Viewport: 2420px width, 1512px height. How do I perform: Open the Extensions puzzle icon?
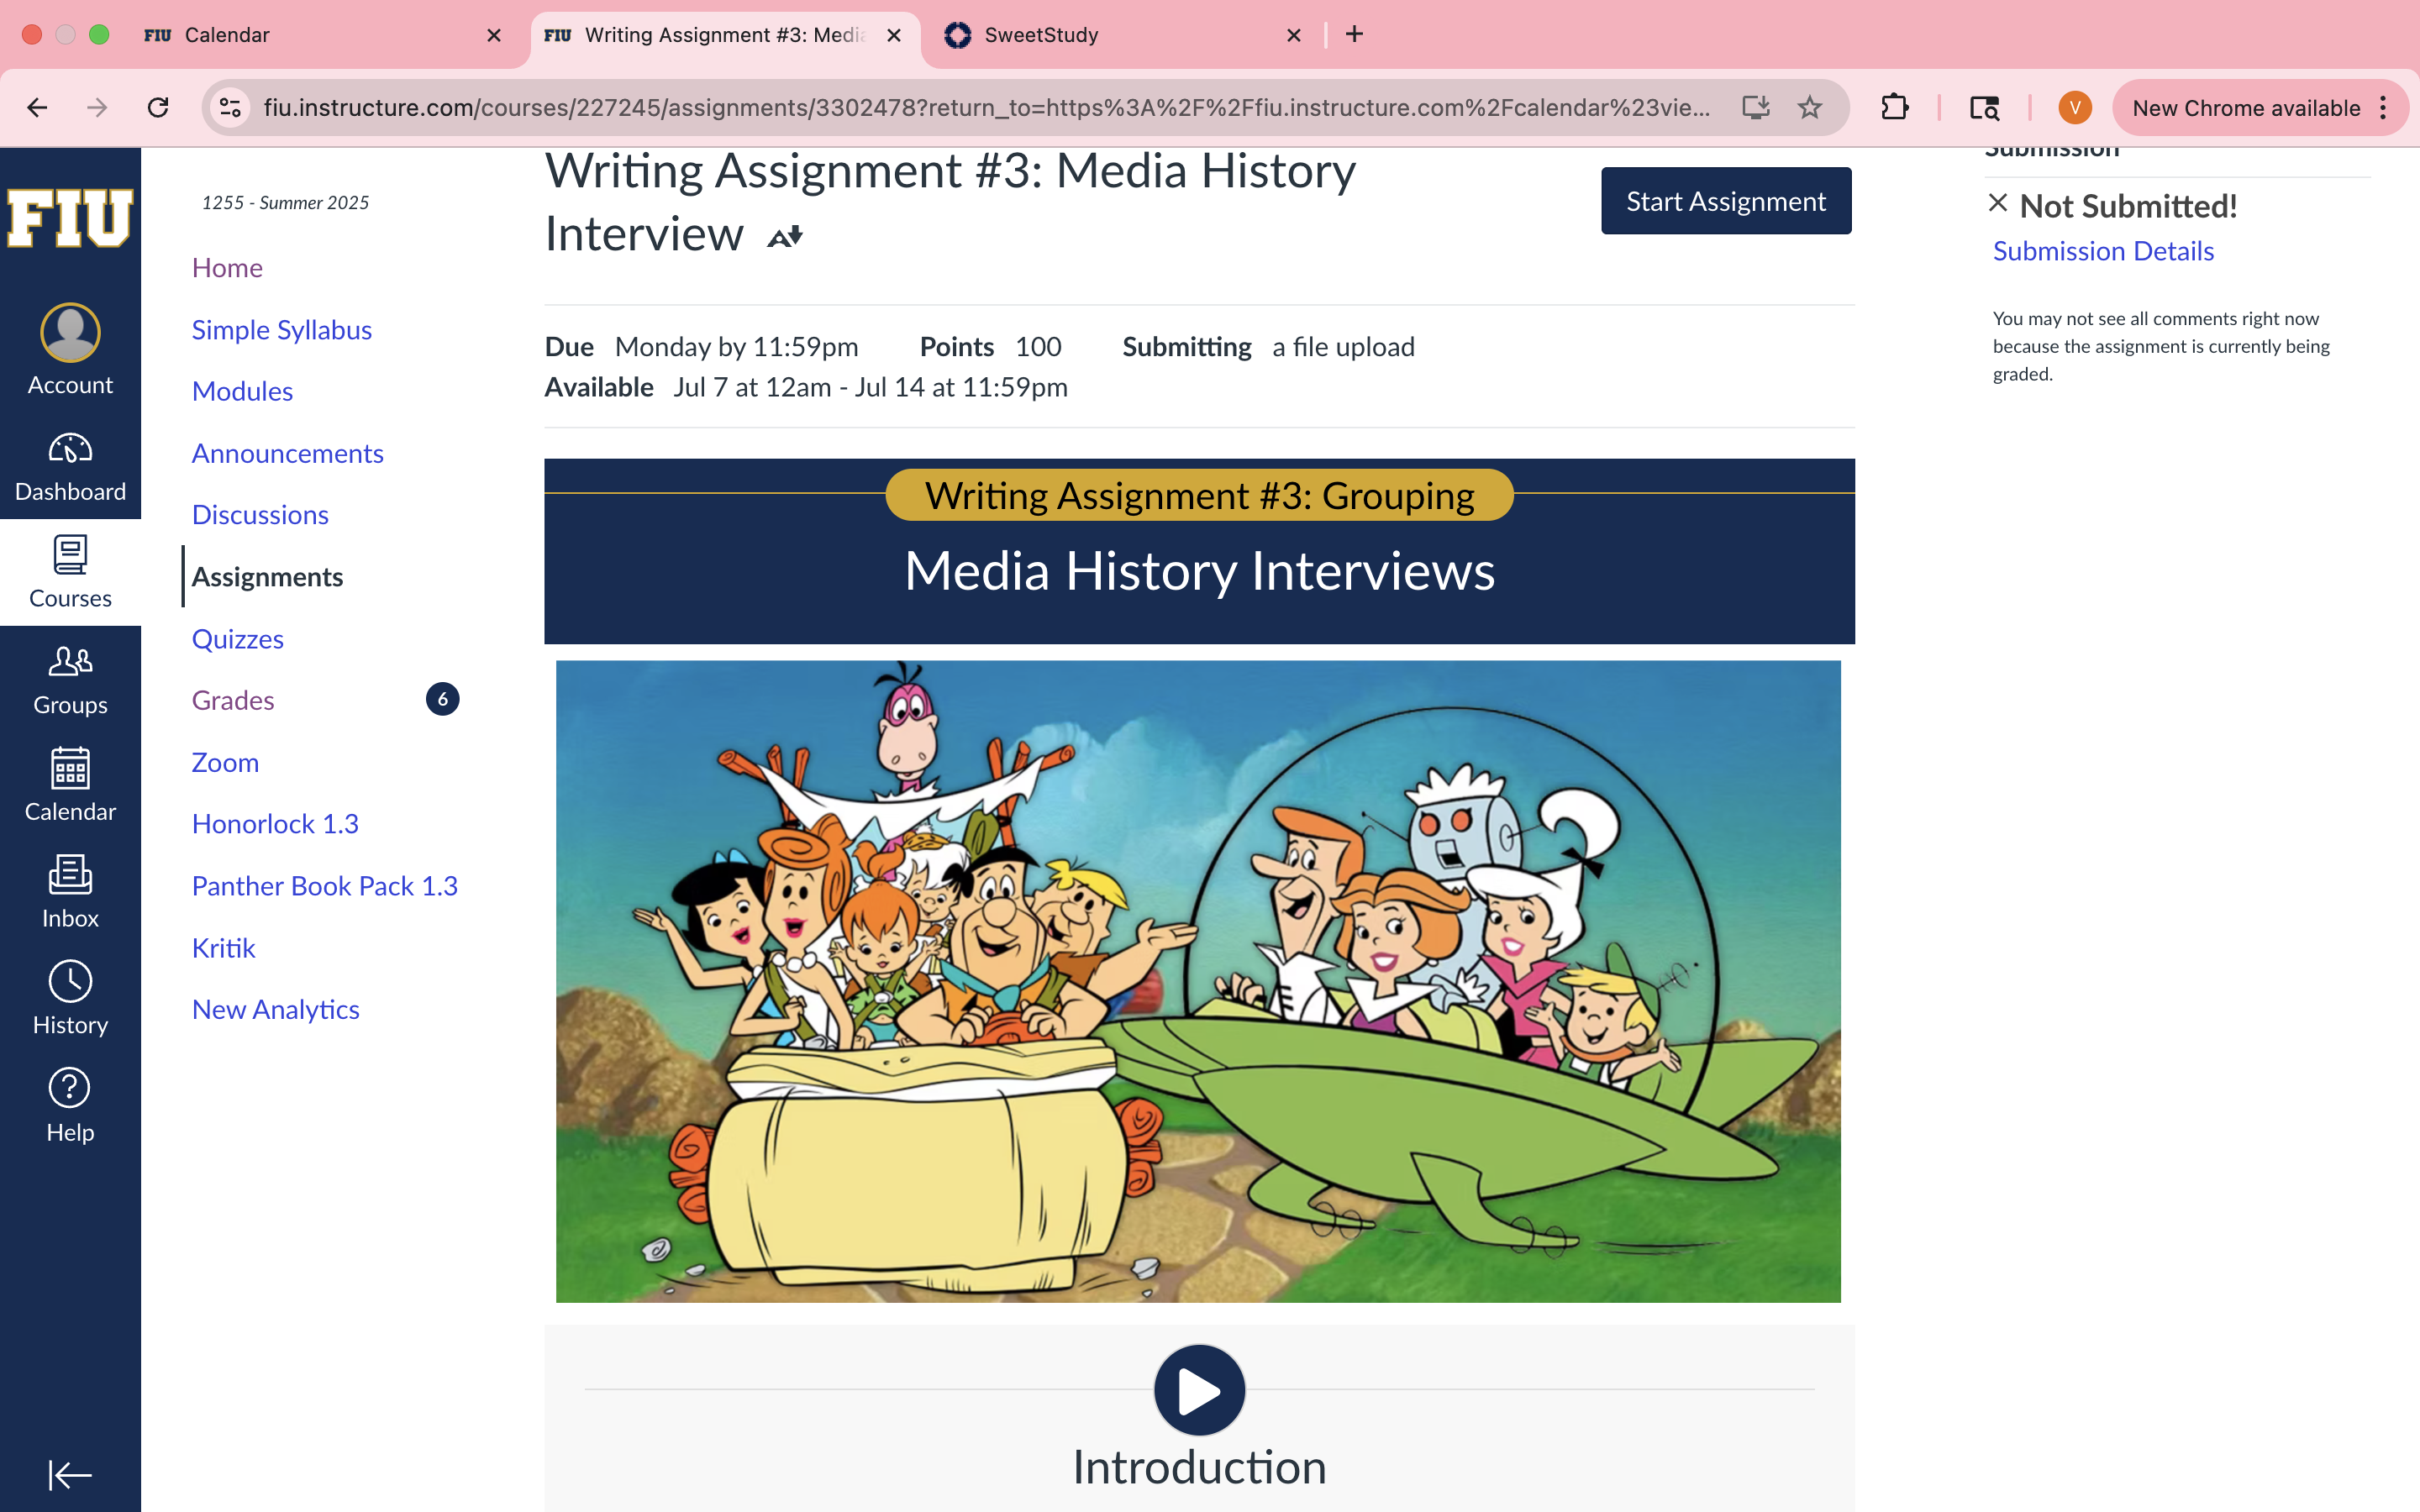[x=1895, y=107]
